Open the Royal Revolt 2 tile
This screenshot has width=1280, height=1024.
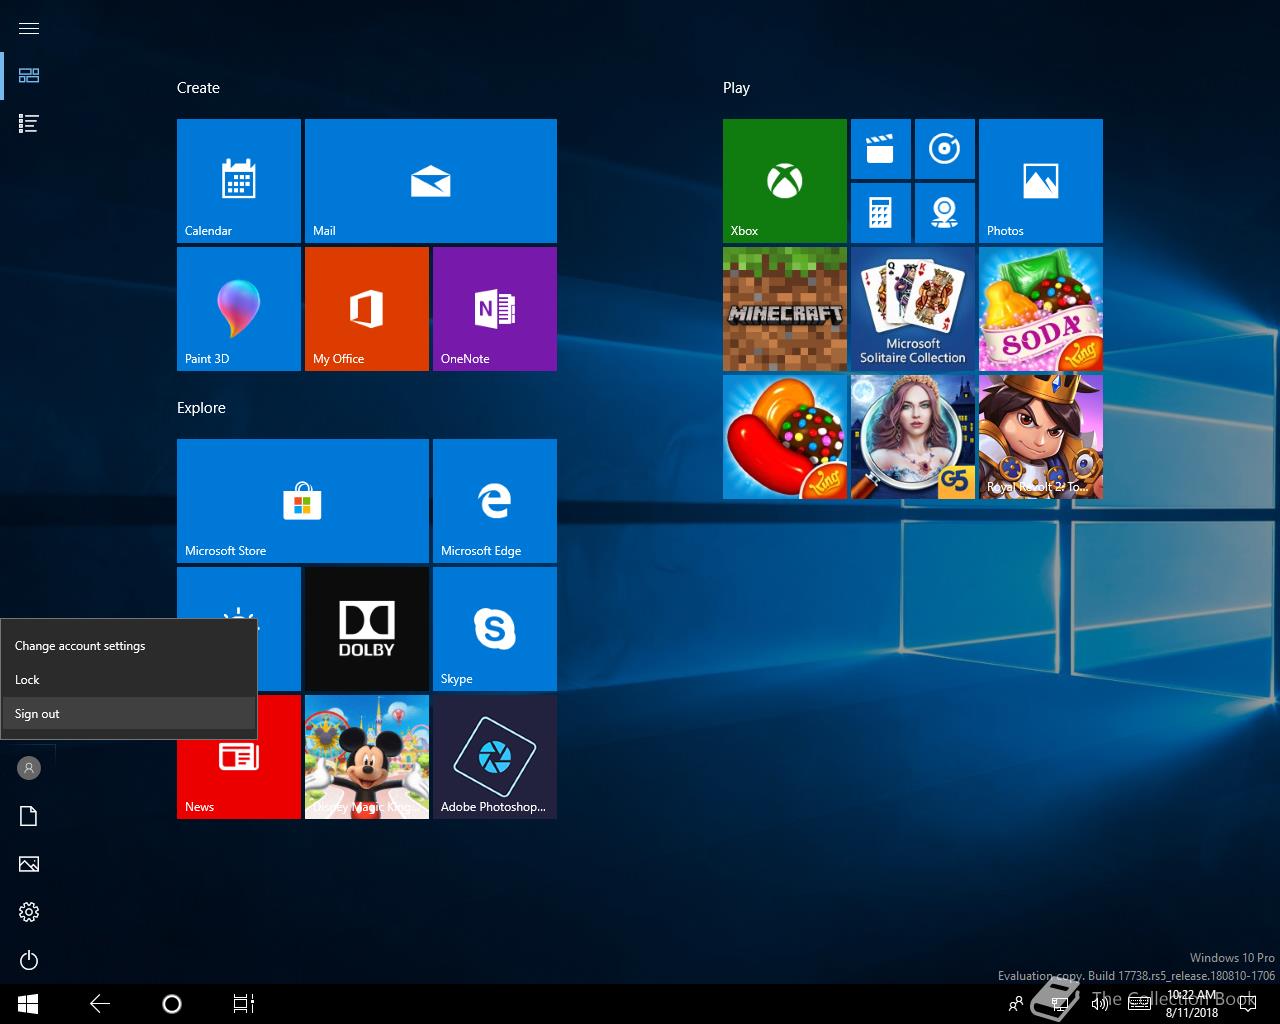(x=1041, y=437)
